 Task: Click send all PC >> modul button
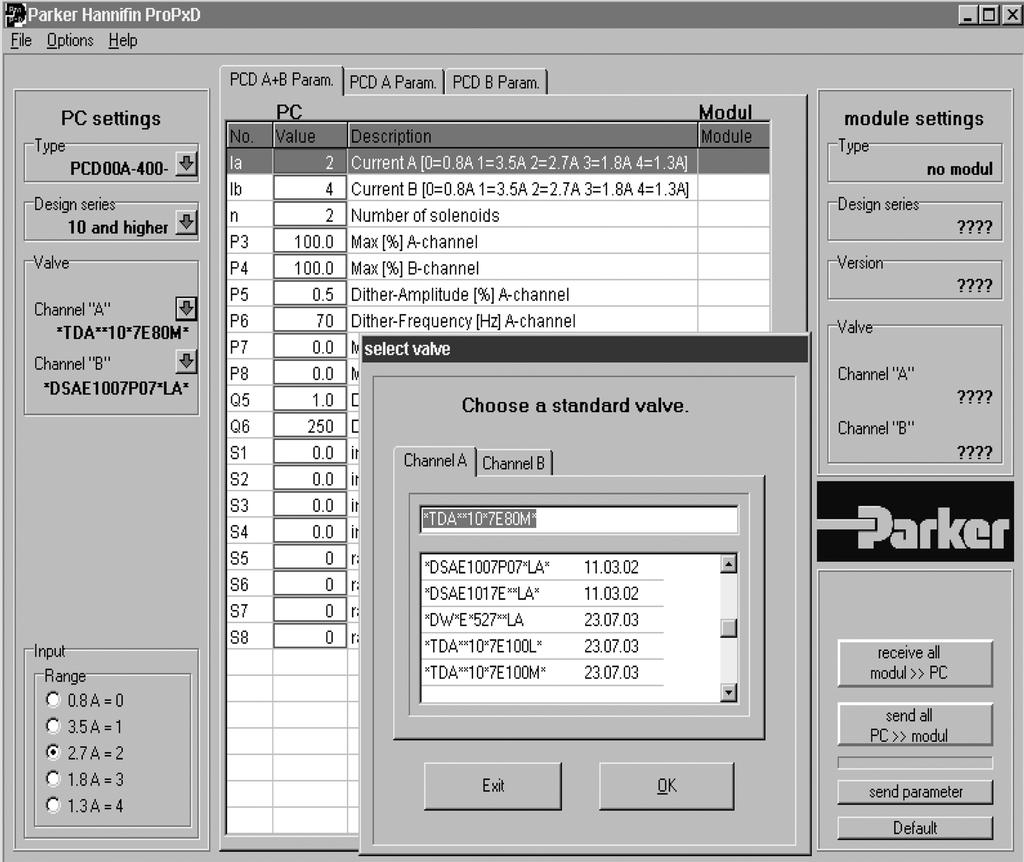915,725
